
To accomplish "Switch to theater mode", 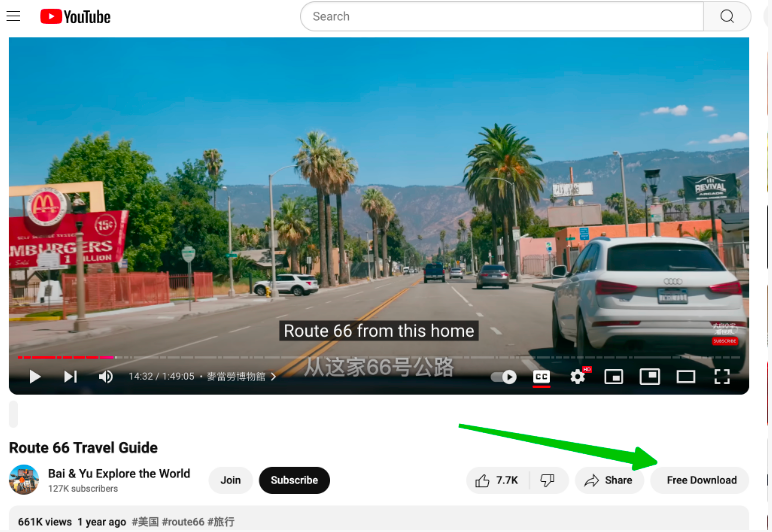I will (x=650, y=377).
